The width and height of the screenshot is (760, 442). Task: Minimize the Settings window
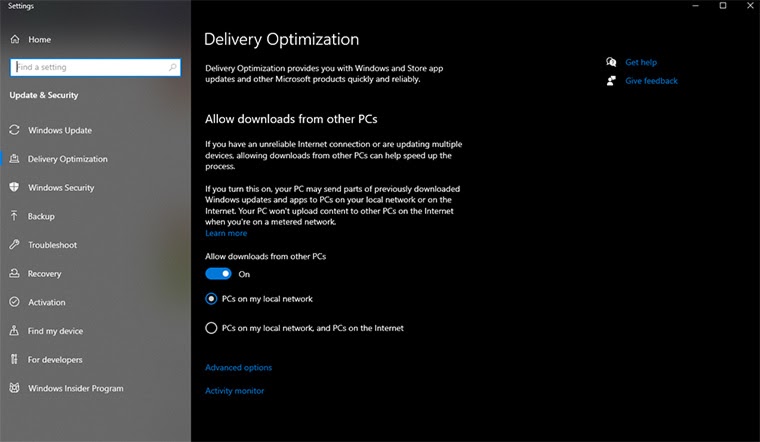[696, 6]
